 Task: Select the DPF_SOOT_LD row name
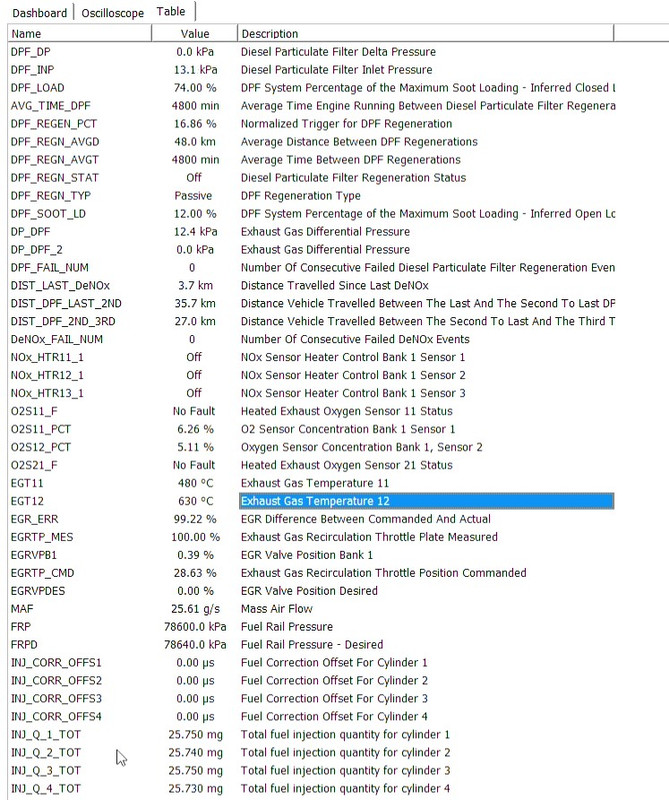[48, 214]
